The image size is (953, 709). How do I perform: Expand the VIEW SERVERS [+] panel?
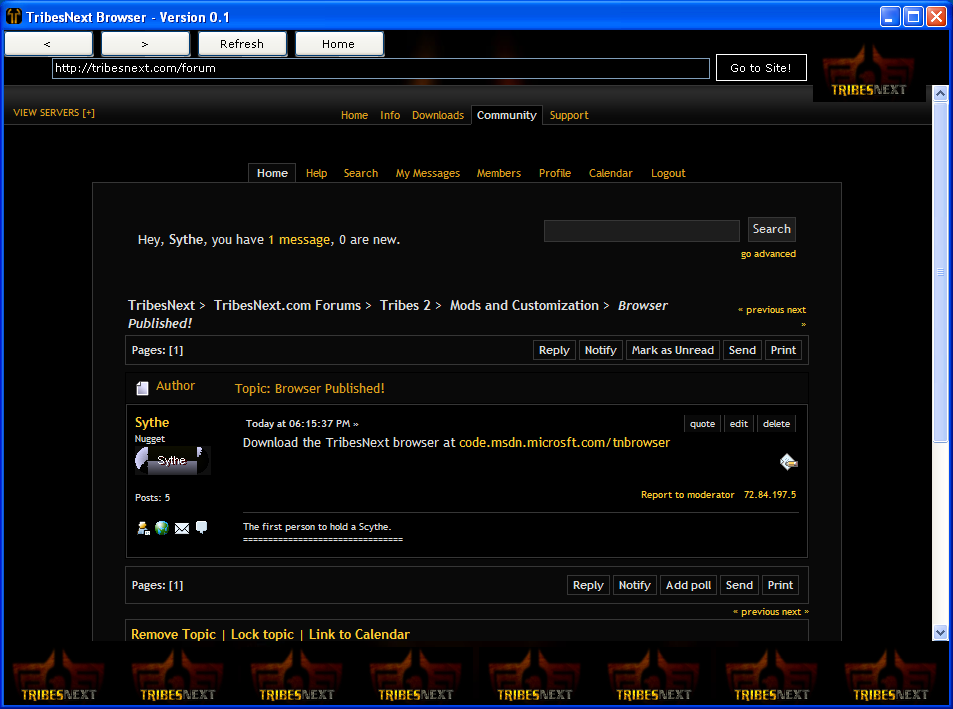coord(54,112)
